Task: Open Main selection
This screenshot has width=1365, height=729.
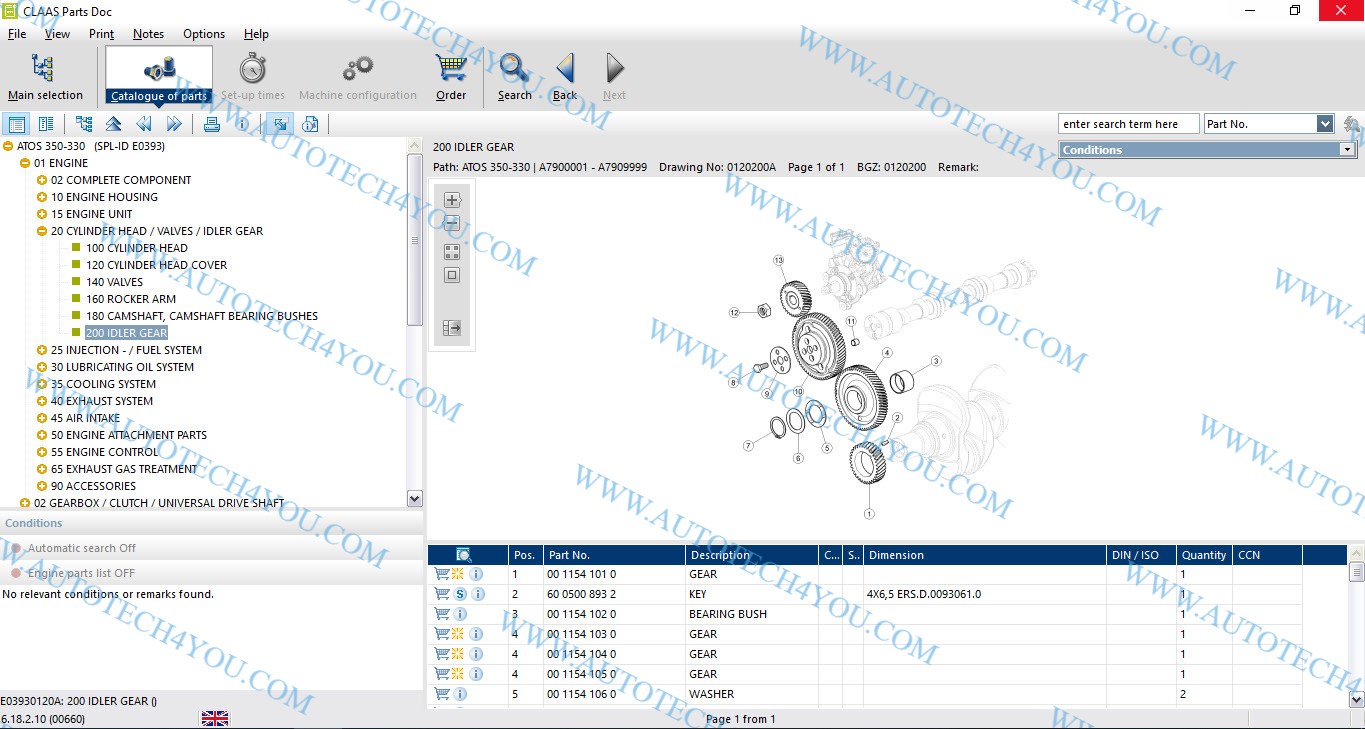Action: tap(45, 77)
